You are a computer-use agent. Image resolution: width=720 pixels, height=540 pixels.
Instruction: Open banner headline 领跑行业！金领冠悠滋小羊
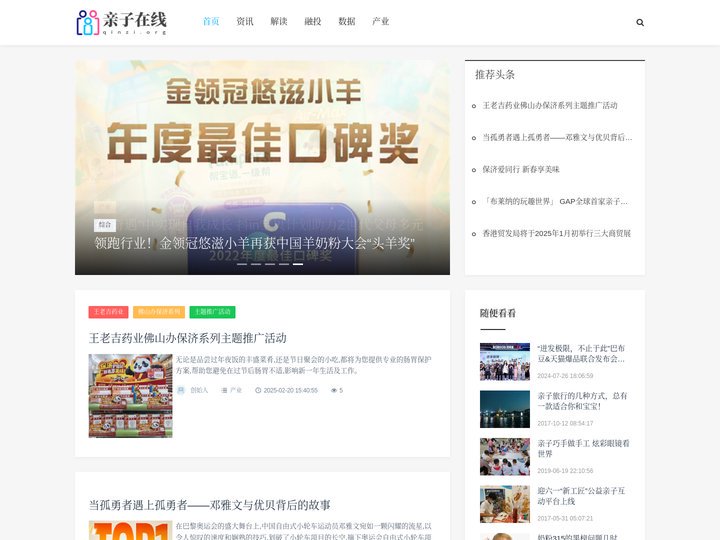point(254,243)
